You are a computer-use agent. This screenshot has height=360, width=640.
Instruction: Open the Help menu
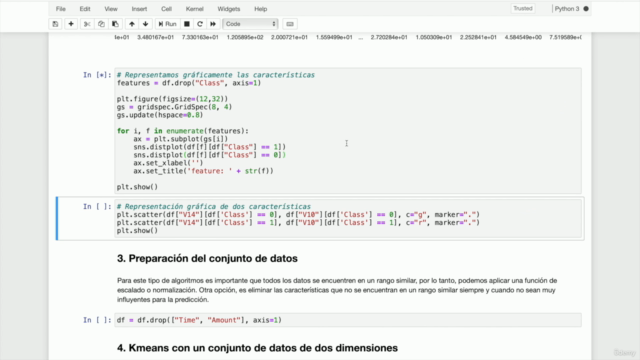coord(260,9)
